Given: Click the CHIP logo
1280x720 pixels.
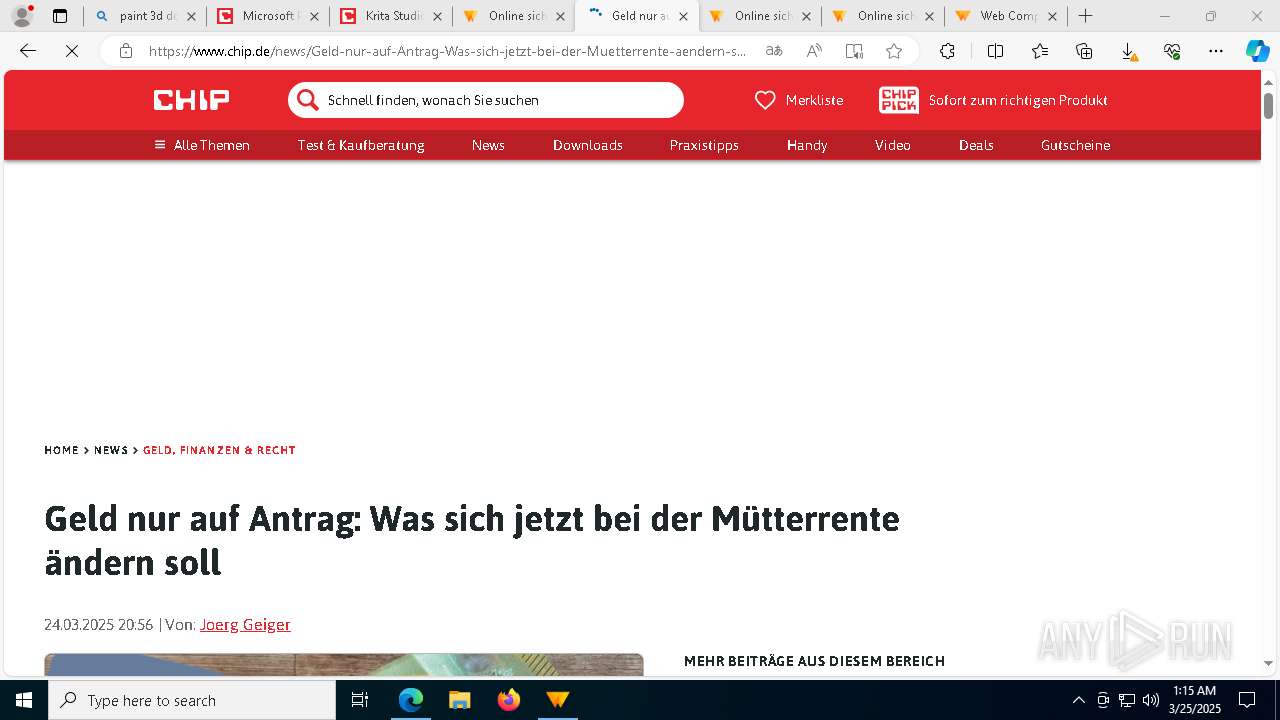Looking at the screenshot, I should (191, 100).
